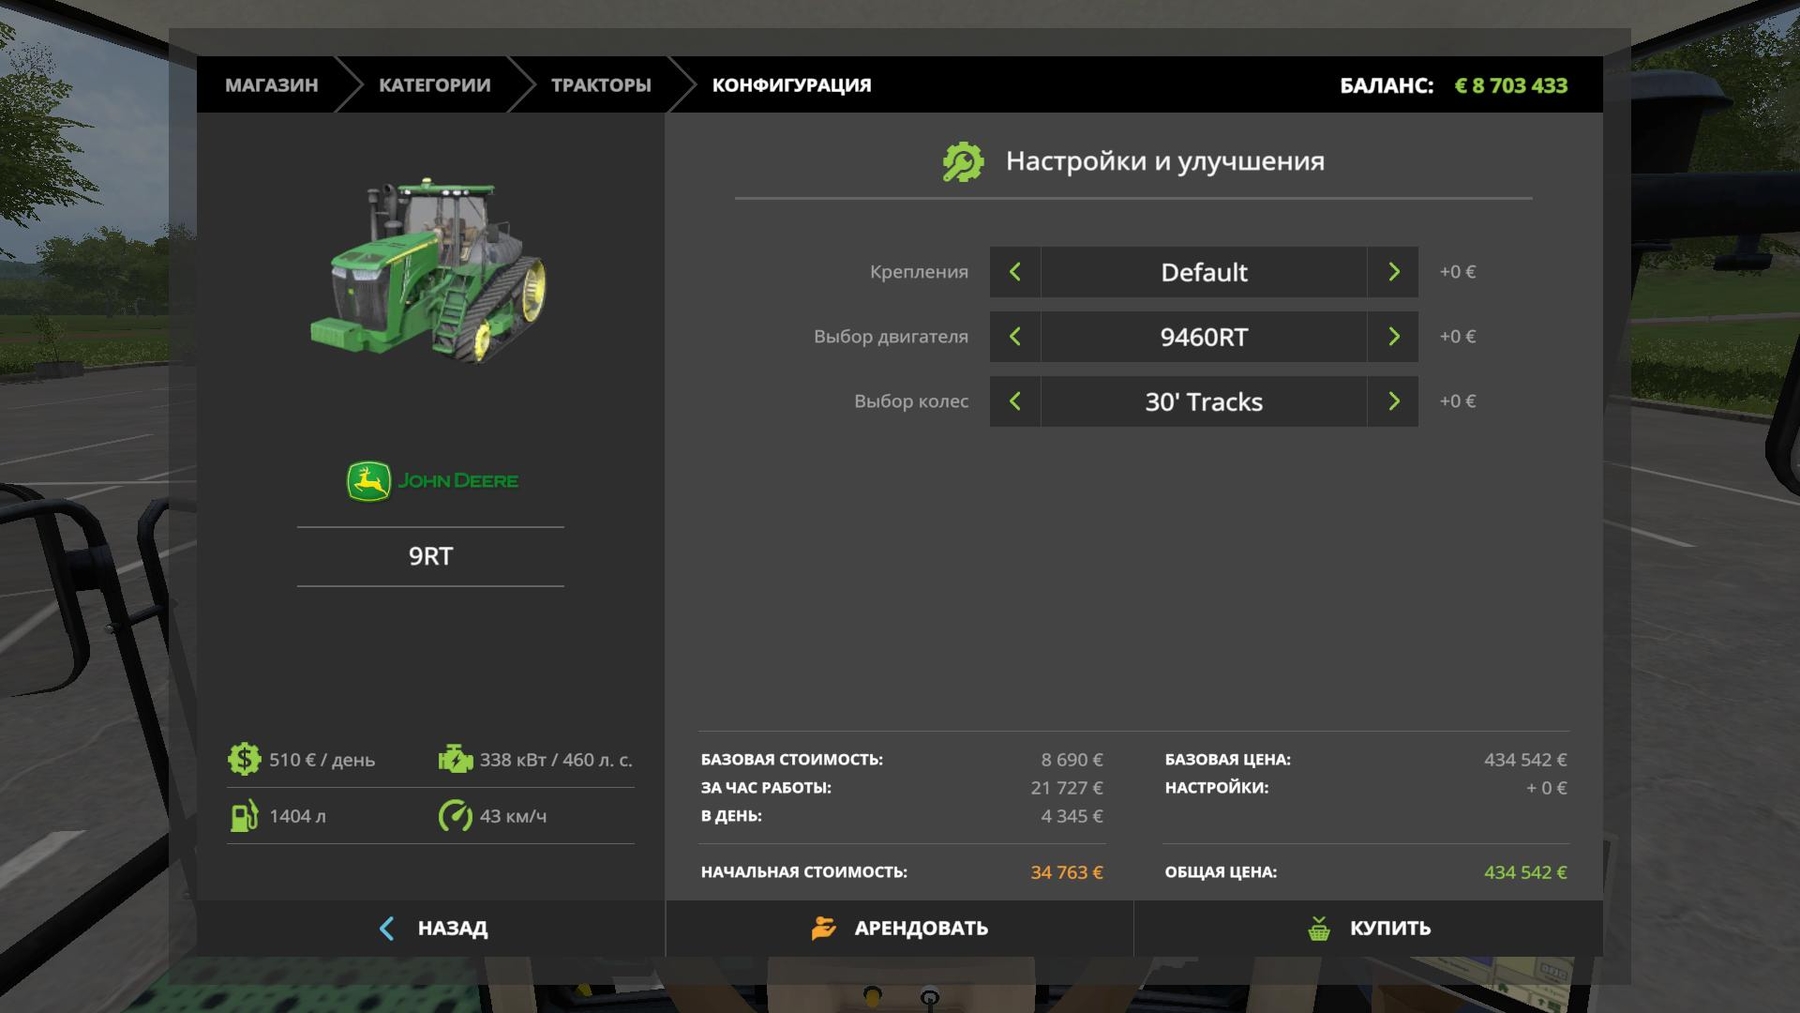Click the max speed gauge icon
This screenshot has width=1800, height=1013.
tap(455, 816)
